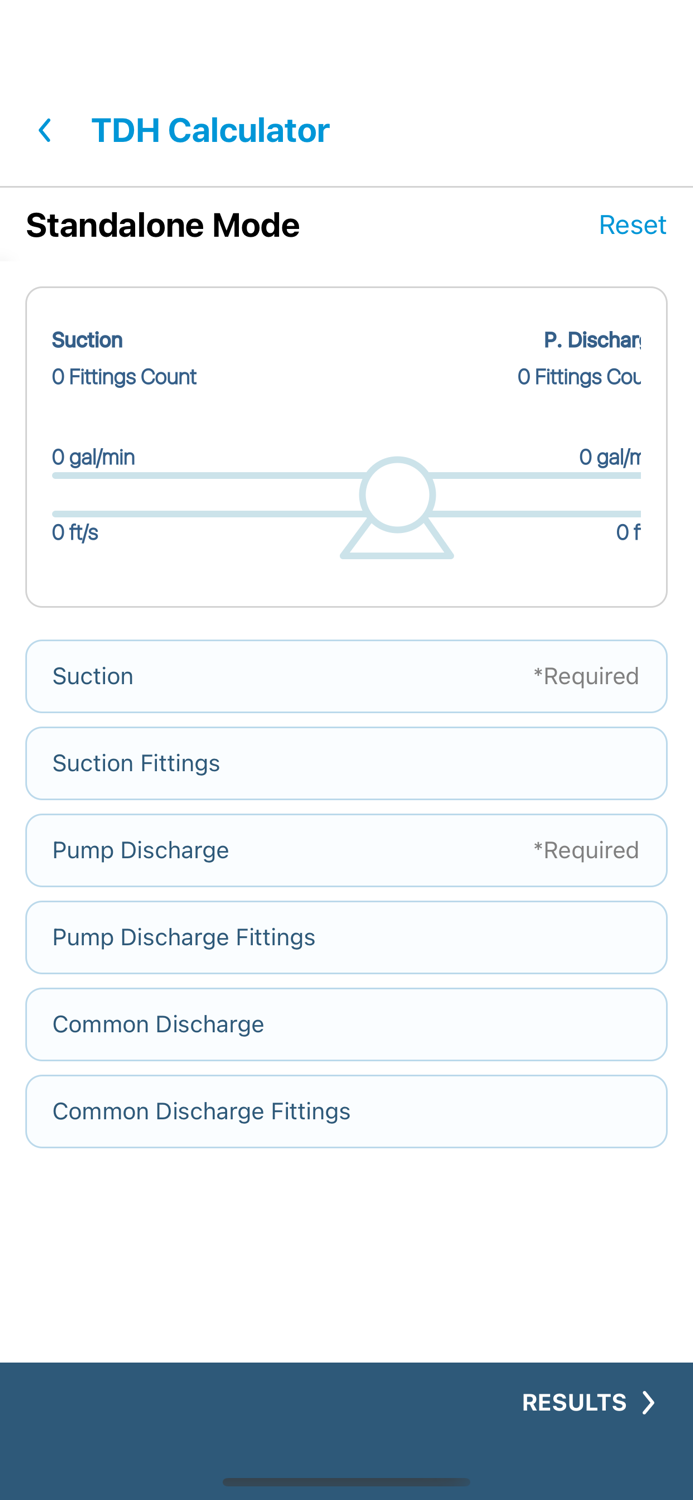Tap discharge side Fittings Count text
Screen dimensions: 693x1500
click(x=578, y=377)
